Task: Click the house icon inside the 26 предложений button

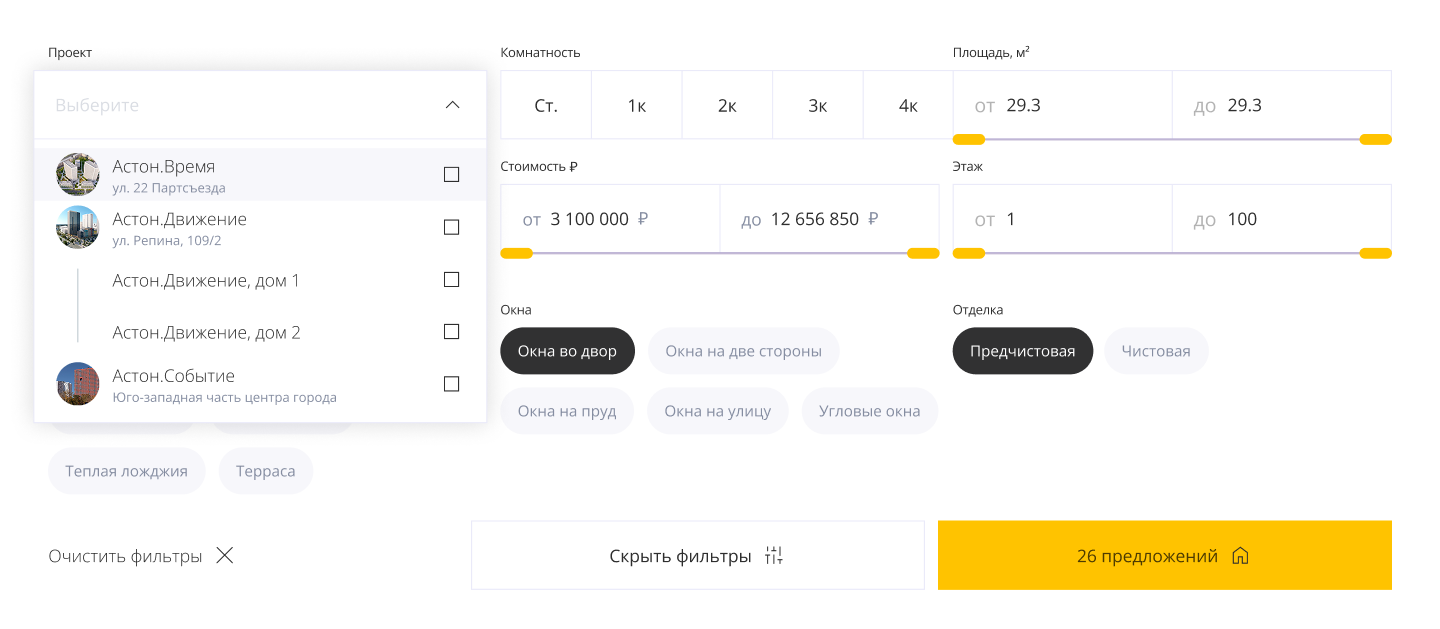Action: (1240, 555)
